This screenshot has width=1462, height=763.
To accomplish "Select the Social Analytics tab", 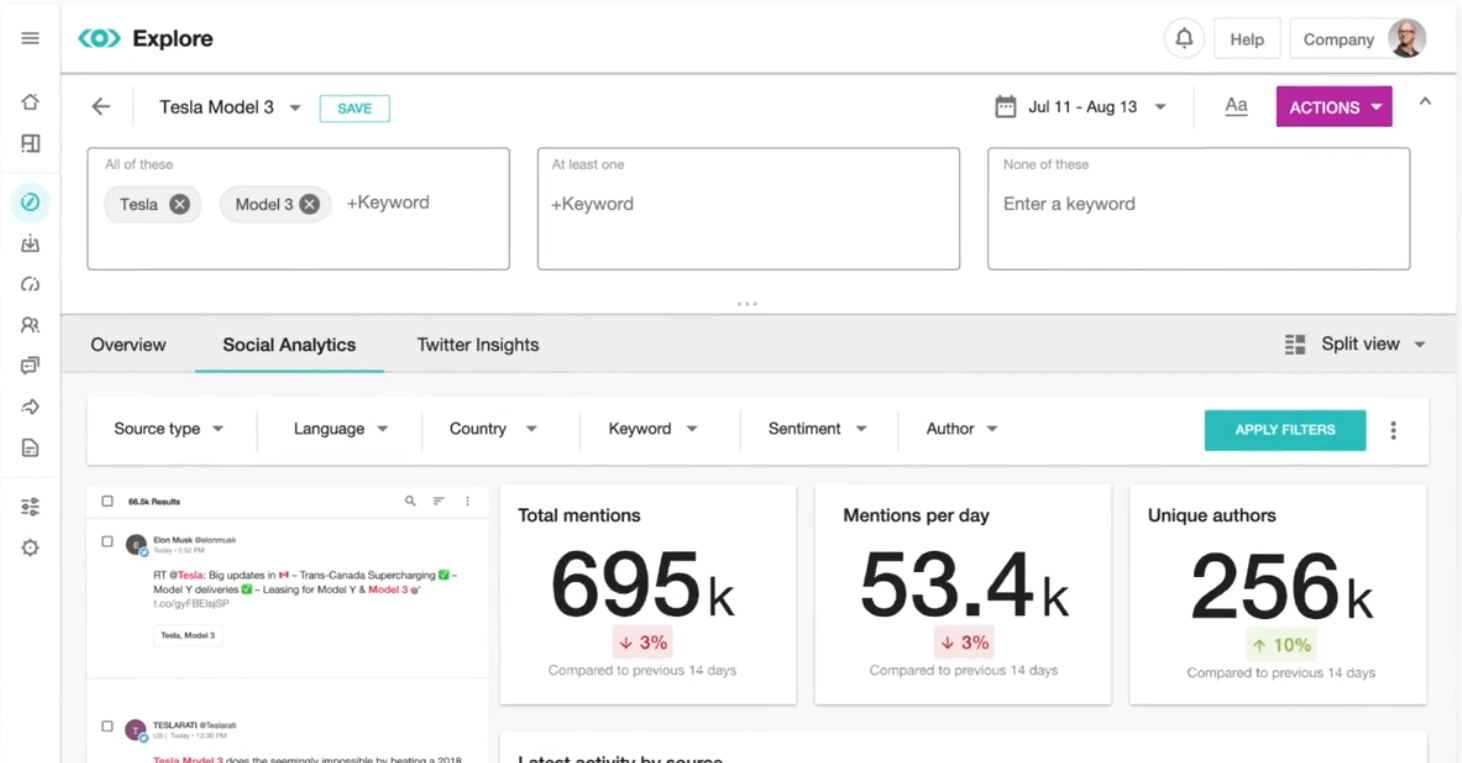I will 289,345.
